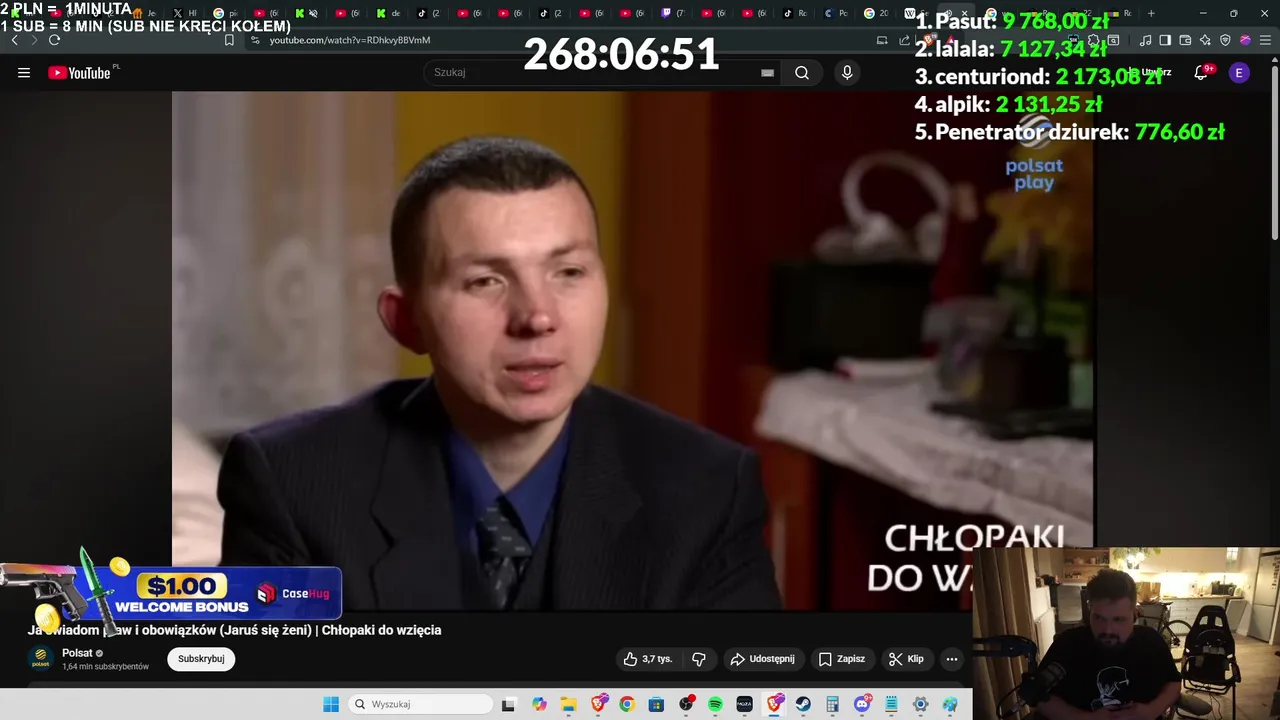Open Steam from the taskbar
Viewport: 1280px width, 720px height.
(803, 705)
